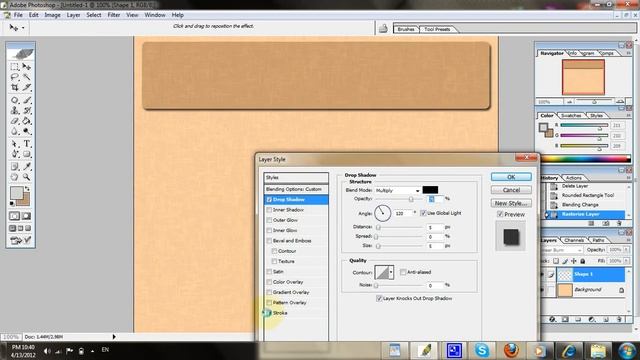Enable the Inner Shadow checkbox
Image resolution: width=640 pixels, height=360 pixels.
click(269, 210)
